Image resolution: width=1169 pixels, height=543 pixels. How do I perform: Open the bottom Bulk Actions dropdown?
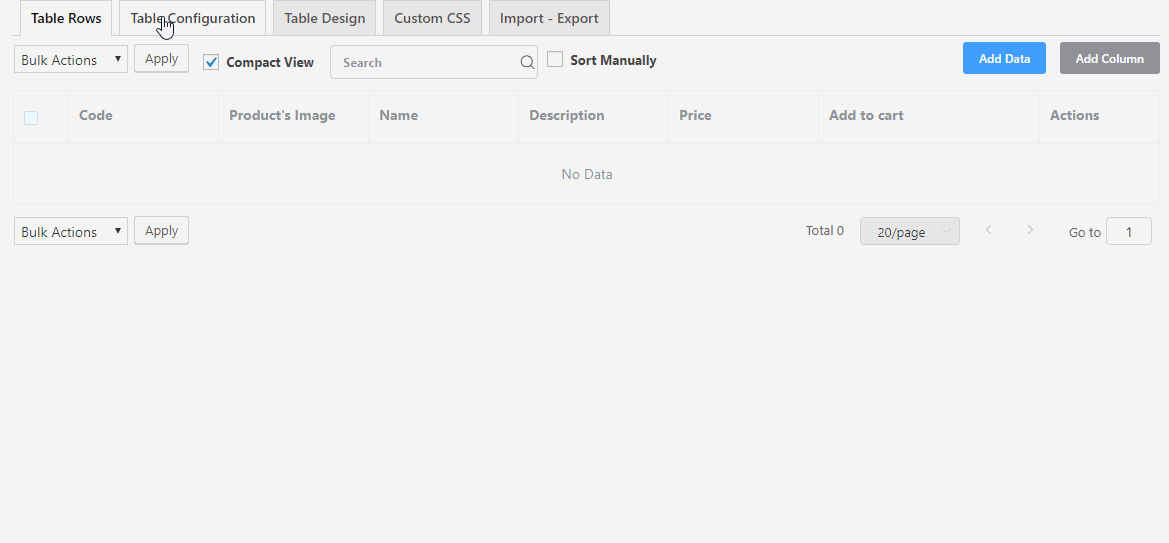point(71,232)
